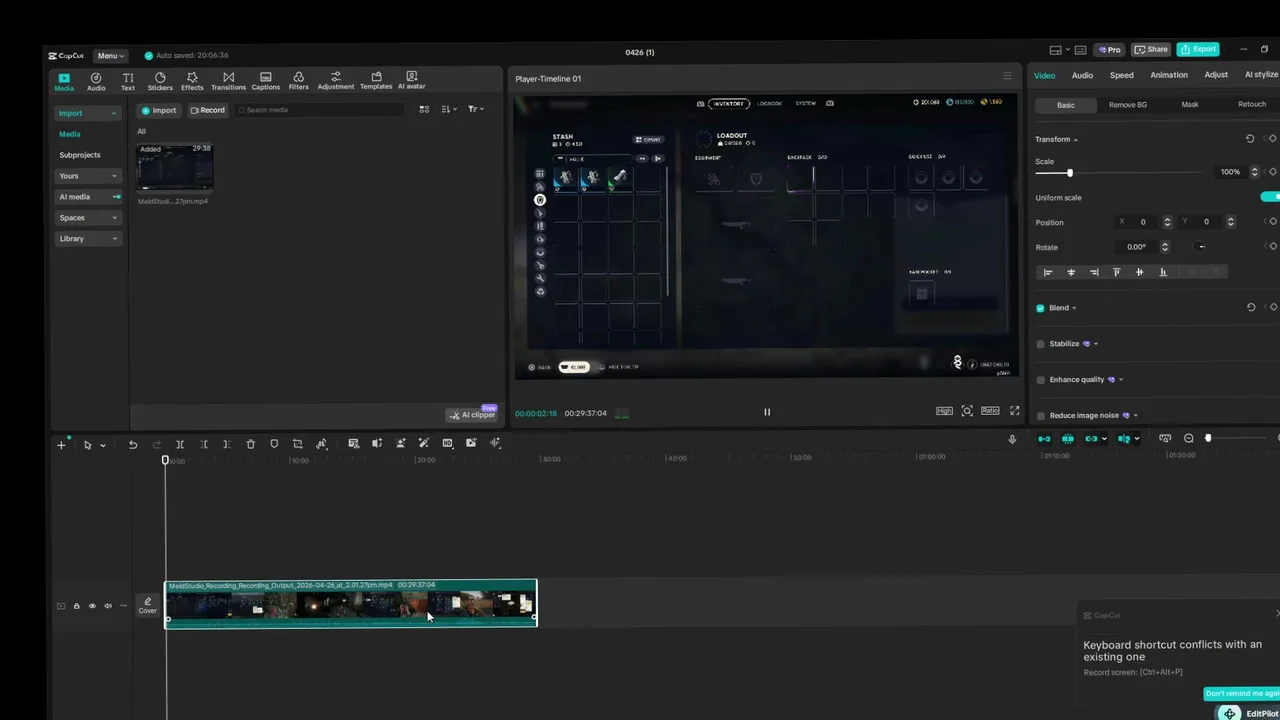Switch to the Speed tab
The image size is (1280, 720).
tap(1122, 75)
